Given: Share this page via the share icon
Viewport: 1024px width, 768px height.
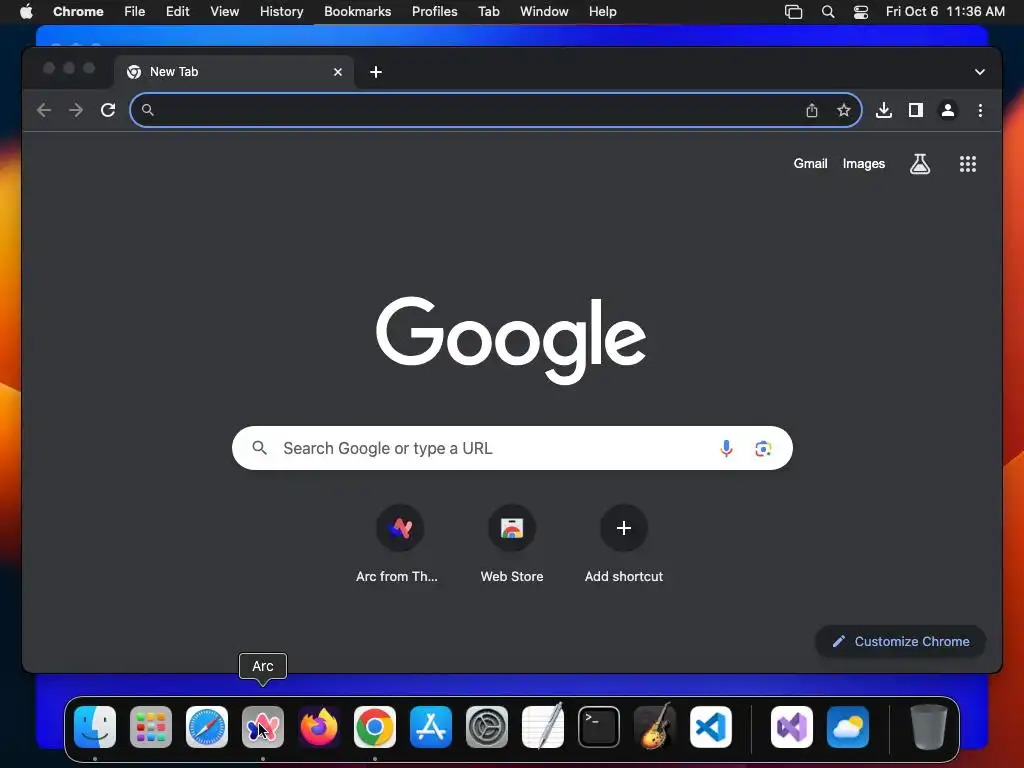Looking at the screenshot, I should pos(812,110).
